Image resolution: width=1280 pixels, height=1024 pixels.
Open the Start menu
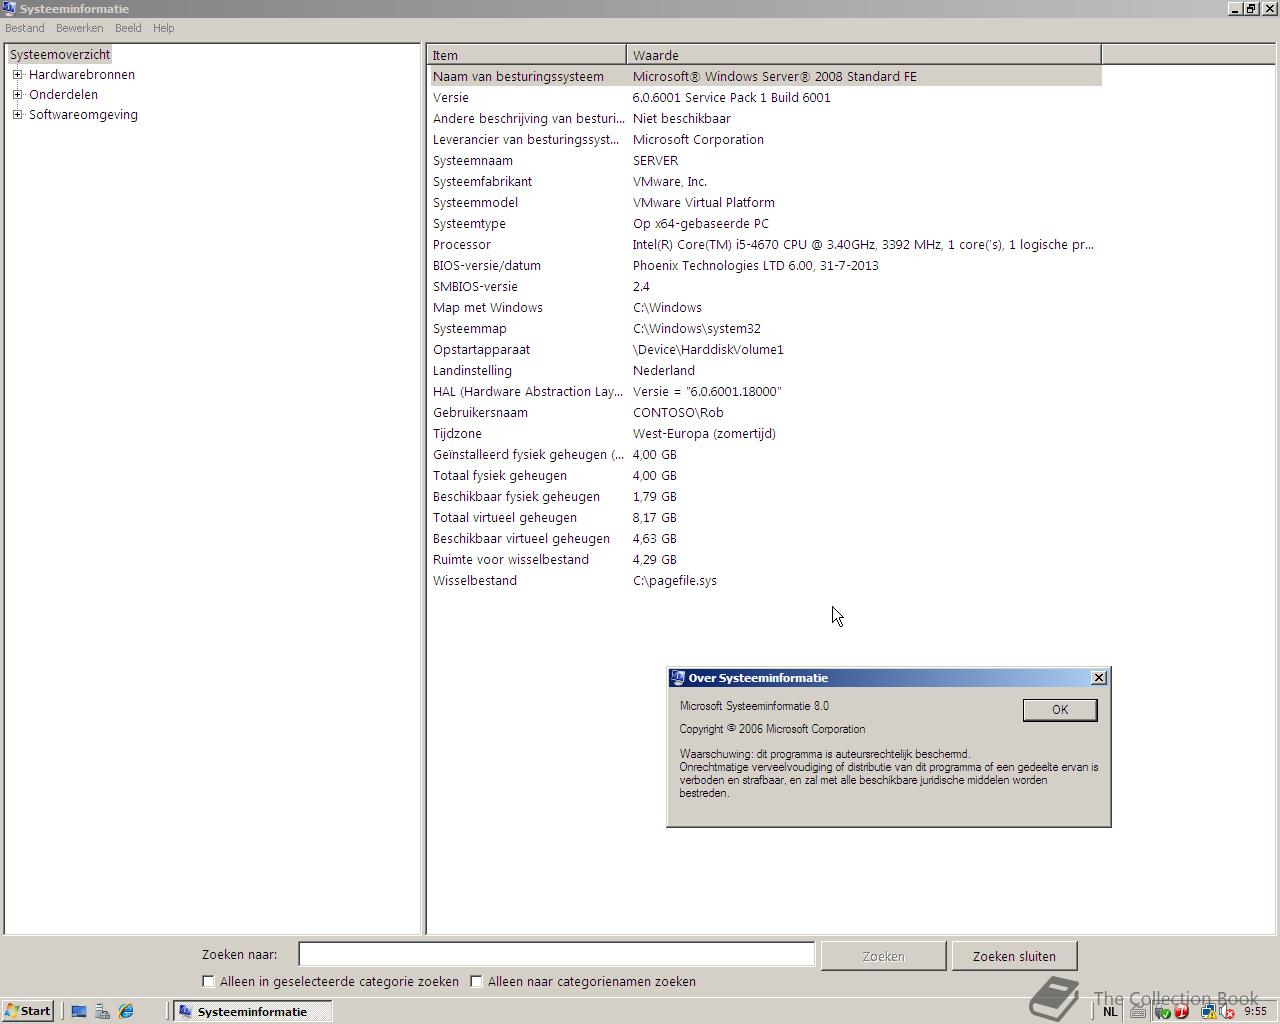click(28, 1011)
